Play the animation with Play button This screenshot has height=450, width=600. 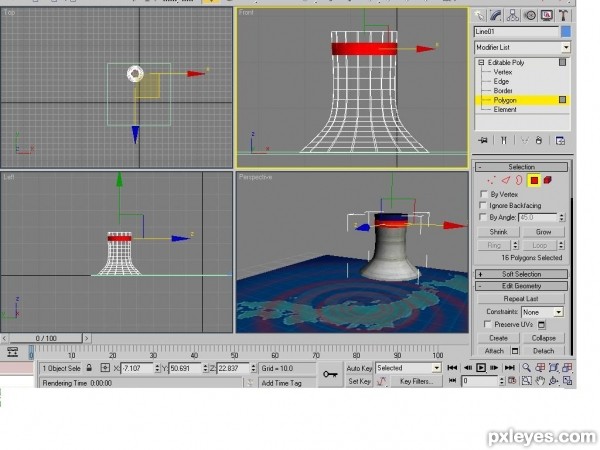(x=481, y=368)
